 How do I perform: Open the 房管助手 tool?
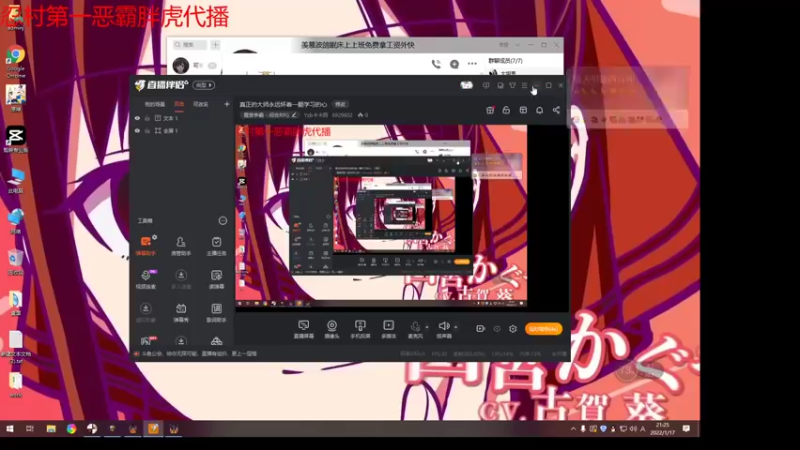click(x=181, y=245)
